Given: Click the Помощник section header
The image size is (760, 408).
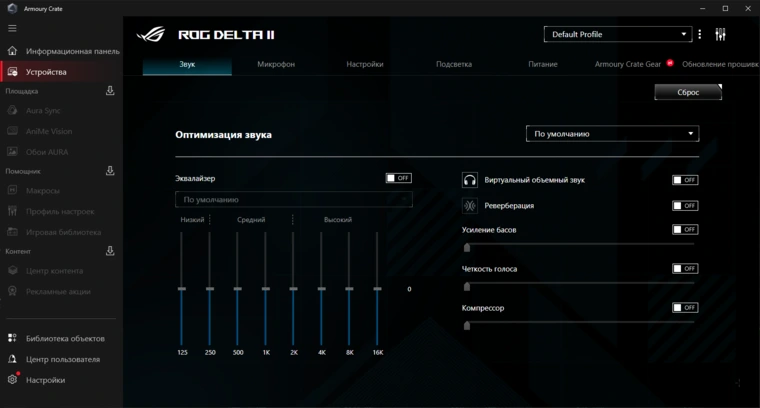Looking at the screenshot, I should click(23, 171).
